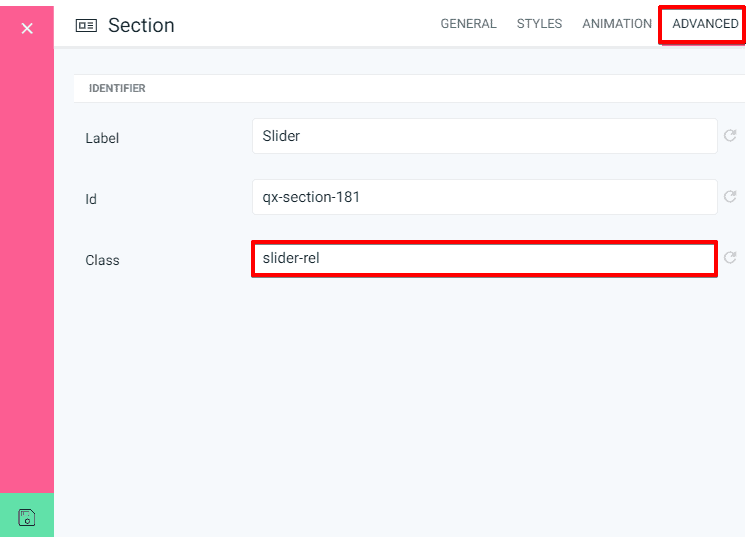Click the Section panel title text
The width and height of the screenshot is (751, 537).
[x=141, y=26]
